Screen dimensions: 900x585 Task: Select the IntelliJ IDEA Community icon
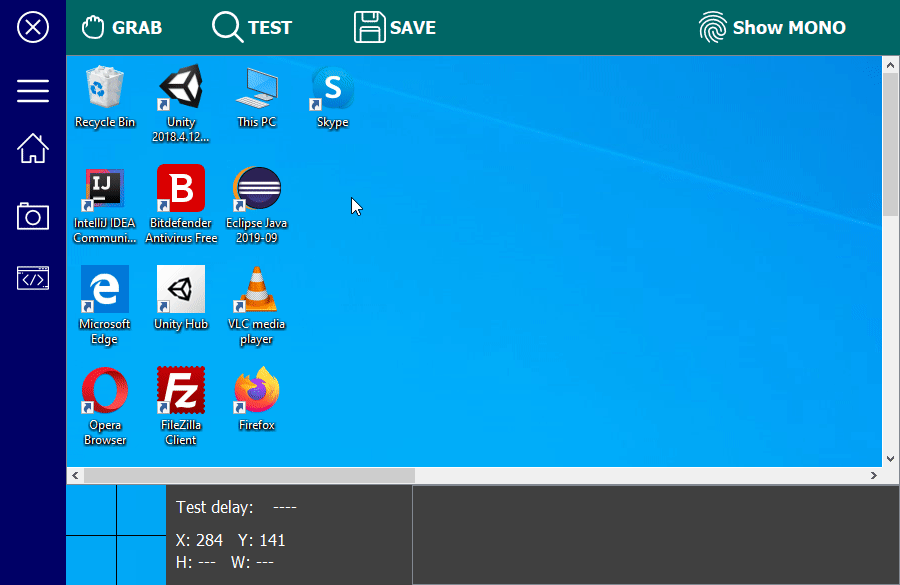pyautogui.click(x=104, y=206)
